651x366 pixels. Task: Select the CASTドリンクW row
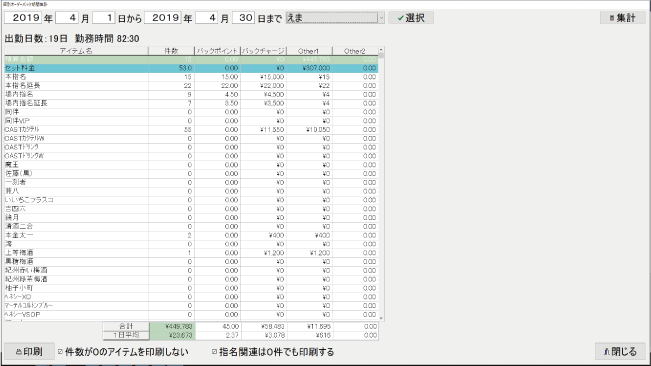(191, 156)
